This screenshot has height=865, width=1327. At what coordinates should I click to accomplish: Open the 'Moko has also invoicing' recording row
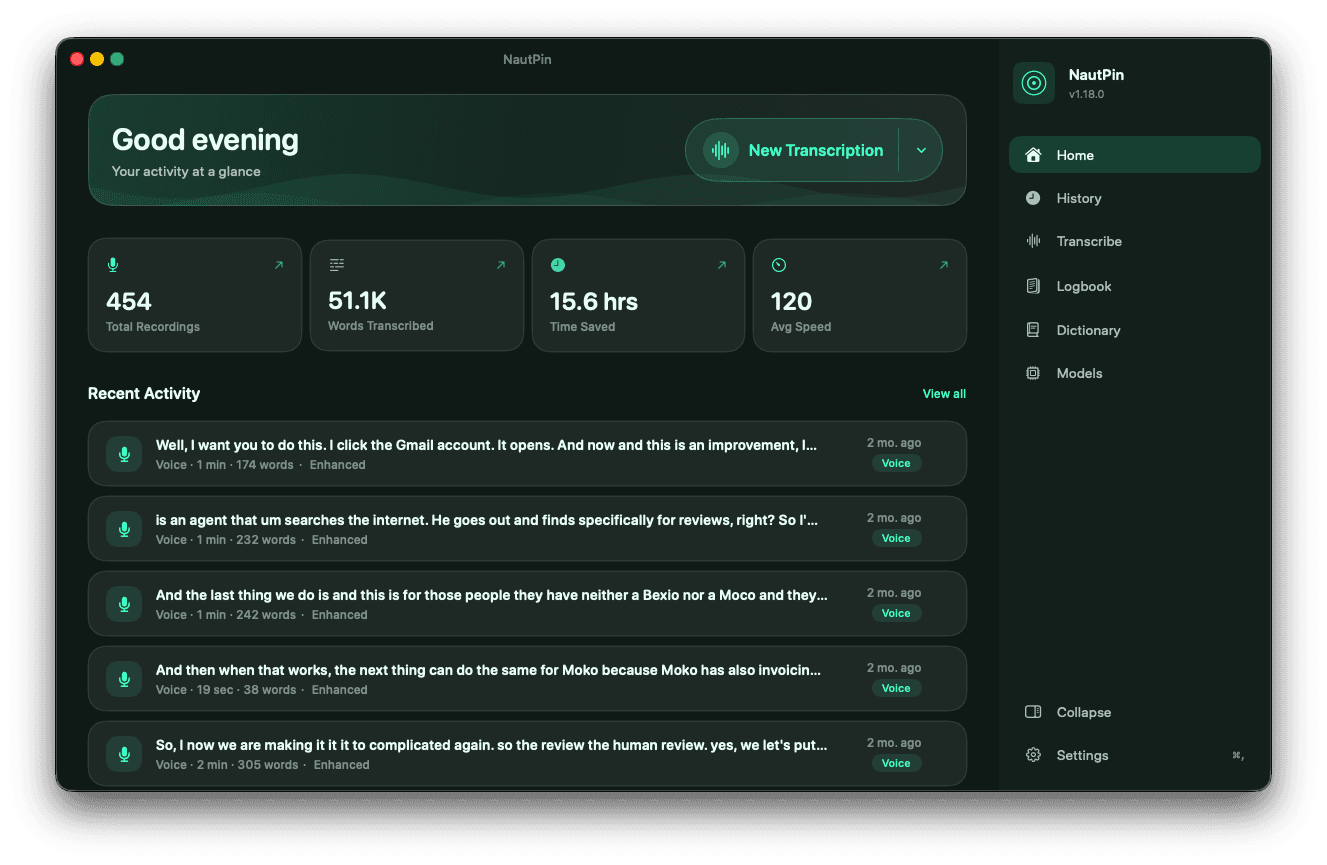click(x=527, y=679)
